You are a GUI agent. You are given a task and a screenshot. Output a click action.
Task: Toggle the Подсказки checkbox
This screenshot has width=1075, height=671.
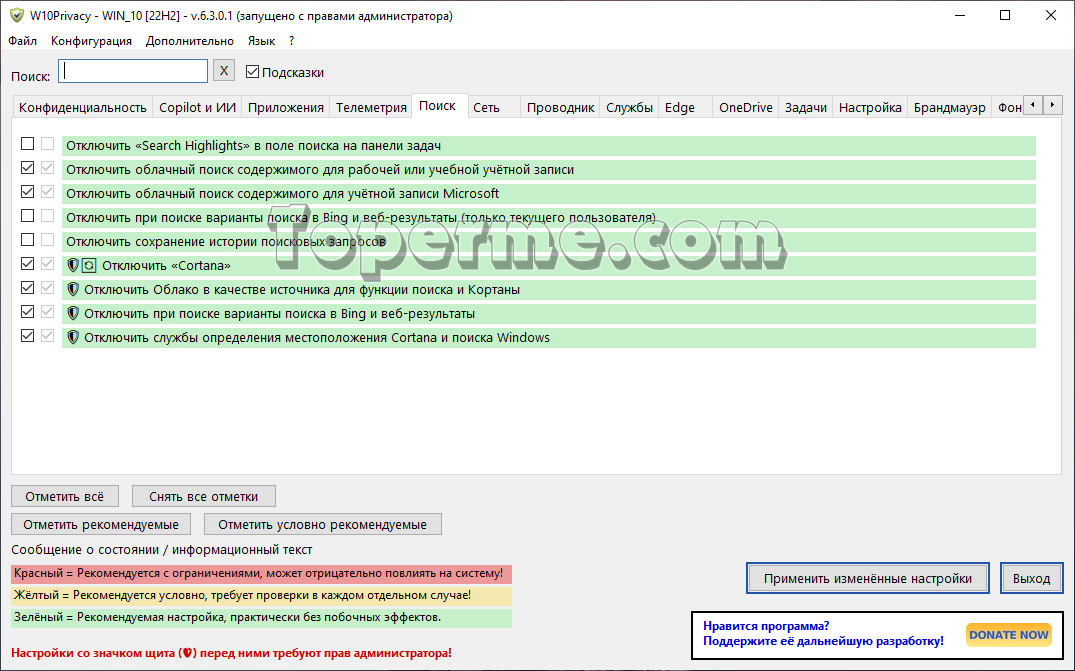(x=252, y=71)
